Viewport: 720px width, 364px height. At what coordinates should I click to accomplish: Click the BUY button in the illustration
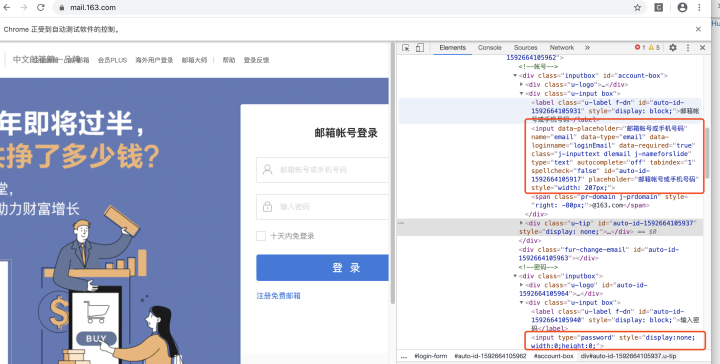(x=96, y=339)
